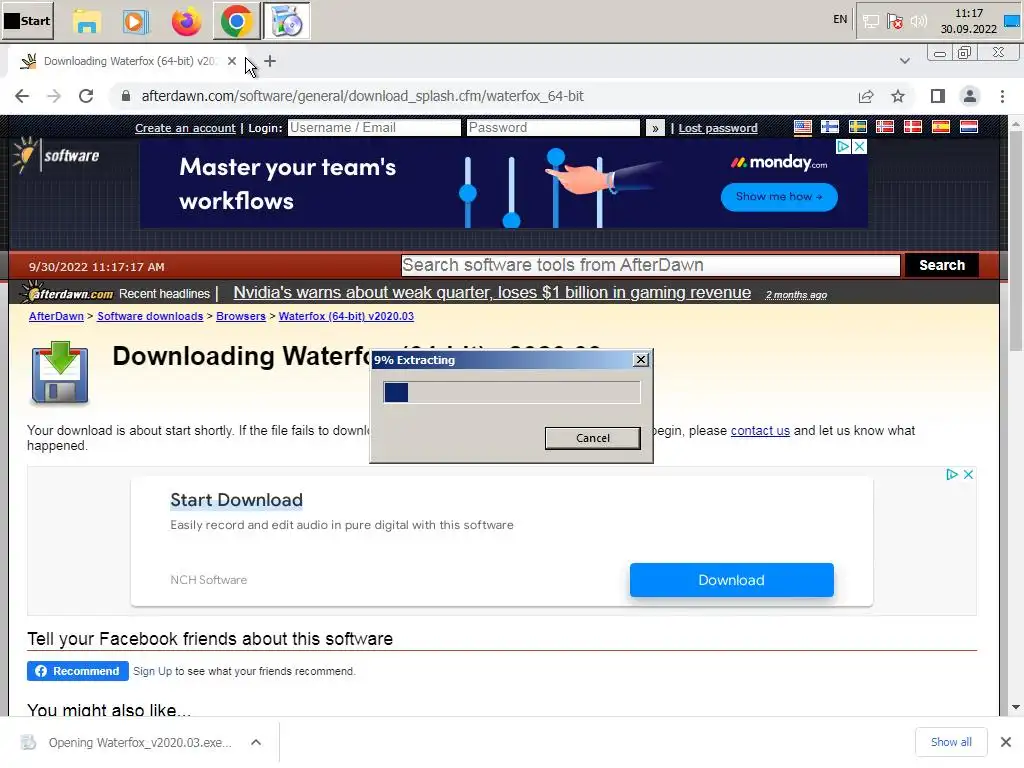Close the Downloading Waterfox tab
Viewport: 1024px width, 768px height.
[x=232, y=61]
